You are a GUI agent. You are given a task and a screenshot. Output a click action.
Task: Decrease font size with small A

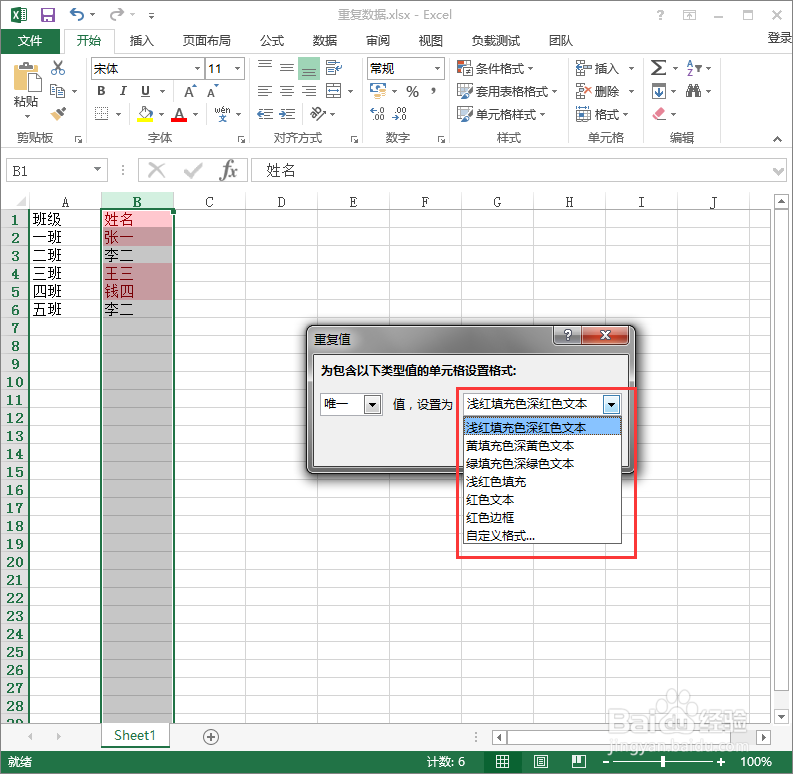tap(212, 92)
